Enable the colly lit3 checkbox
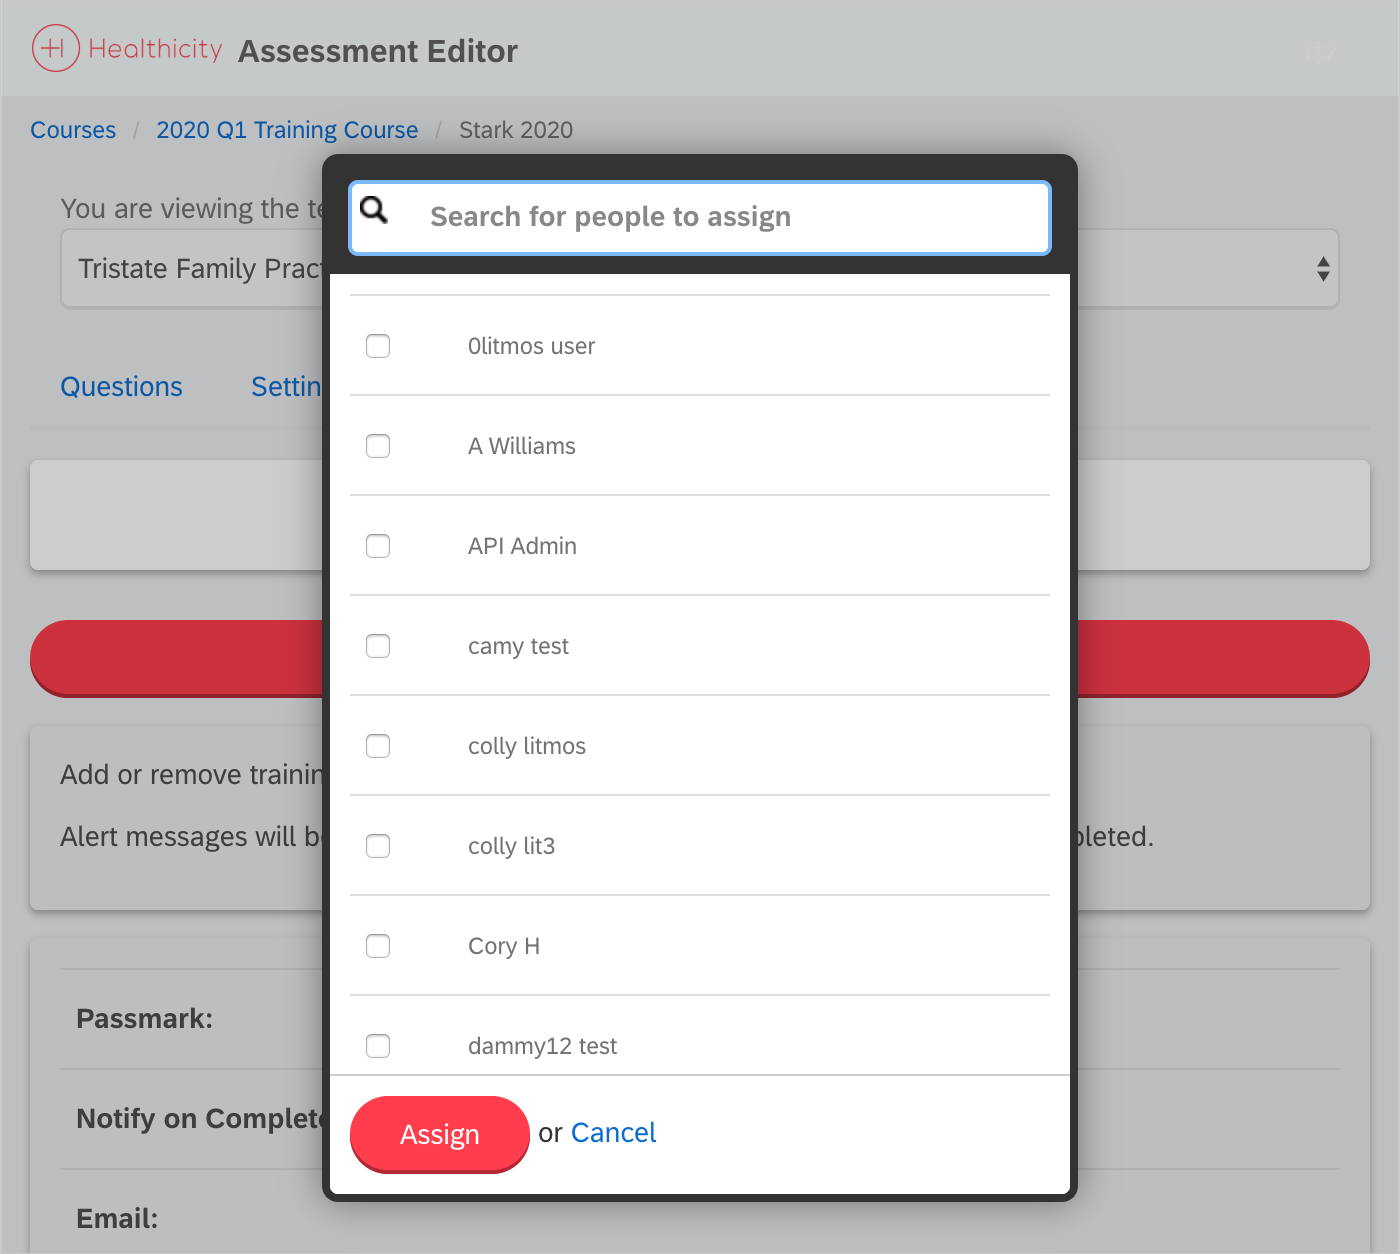Viewport: 1400px width, 1254px height. point(378,846)
